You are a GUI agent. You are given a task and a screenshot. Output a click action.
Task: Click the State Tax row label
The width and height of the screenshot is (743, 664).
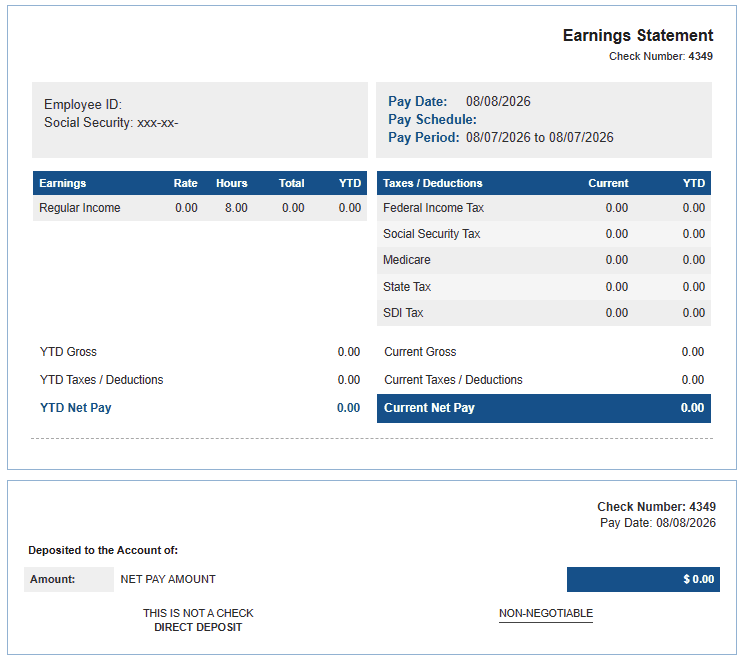click(x=407, y=287)
